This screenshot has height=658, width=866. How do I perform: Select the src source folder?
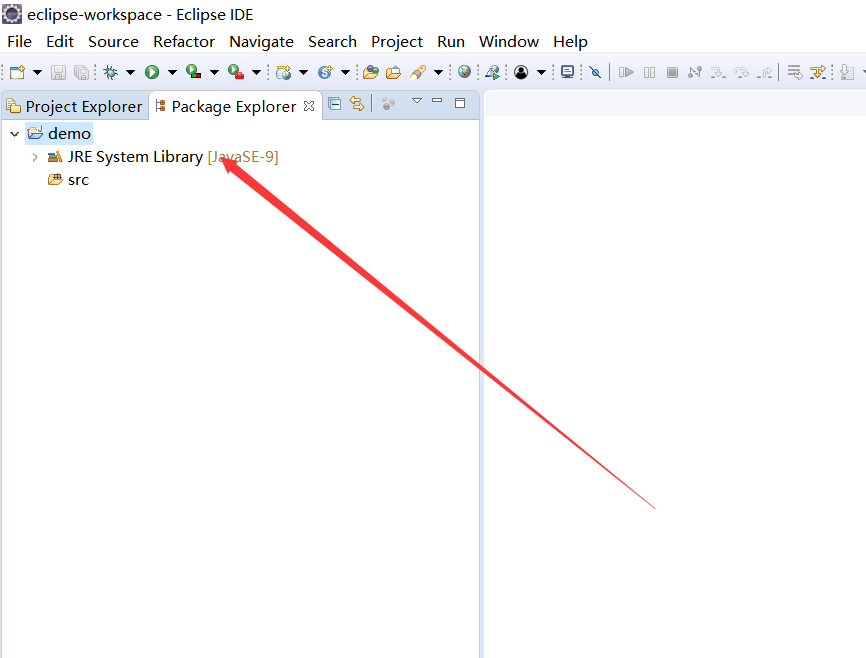coord(68,180)
